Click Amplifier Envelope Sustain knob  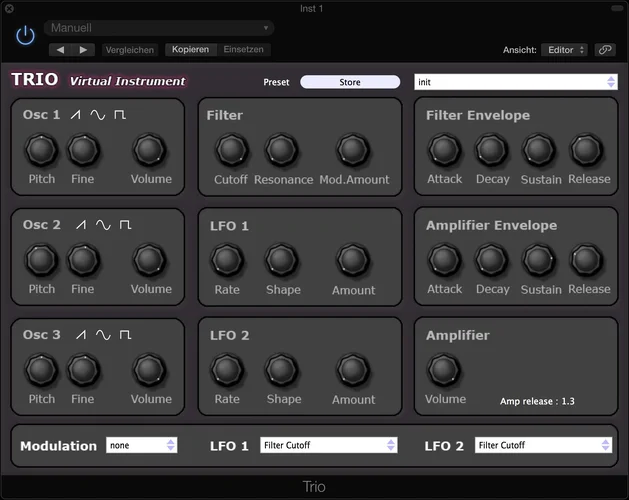pos(539,260)
